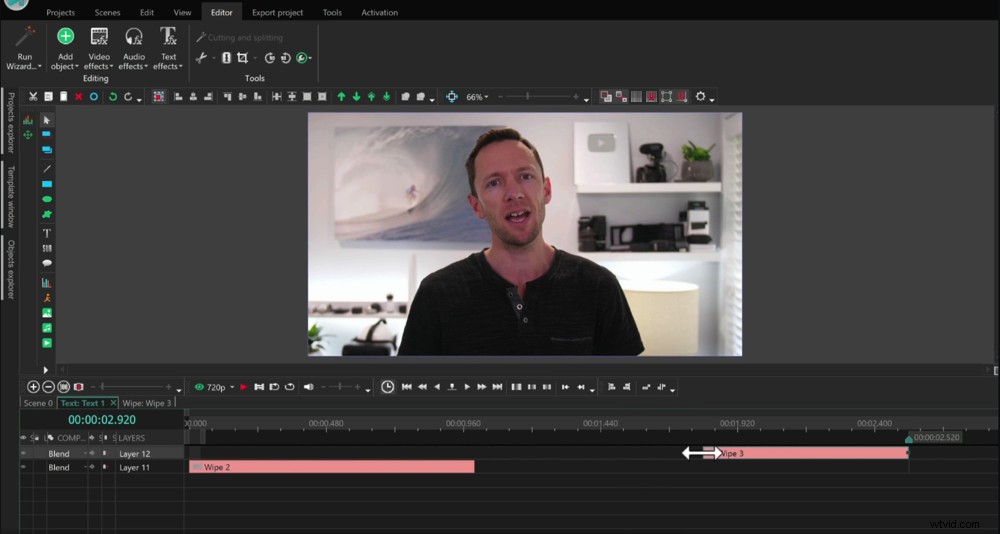Select the Line drawing tool
Image resolution: width=1000 pixels, height=534 pixels.
coord(47,168)
